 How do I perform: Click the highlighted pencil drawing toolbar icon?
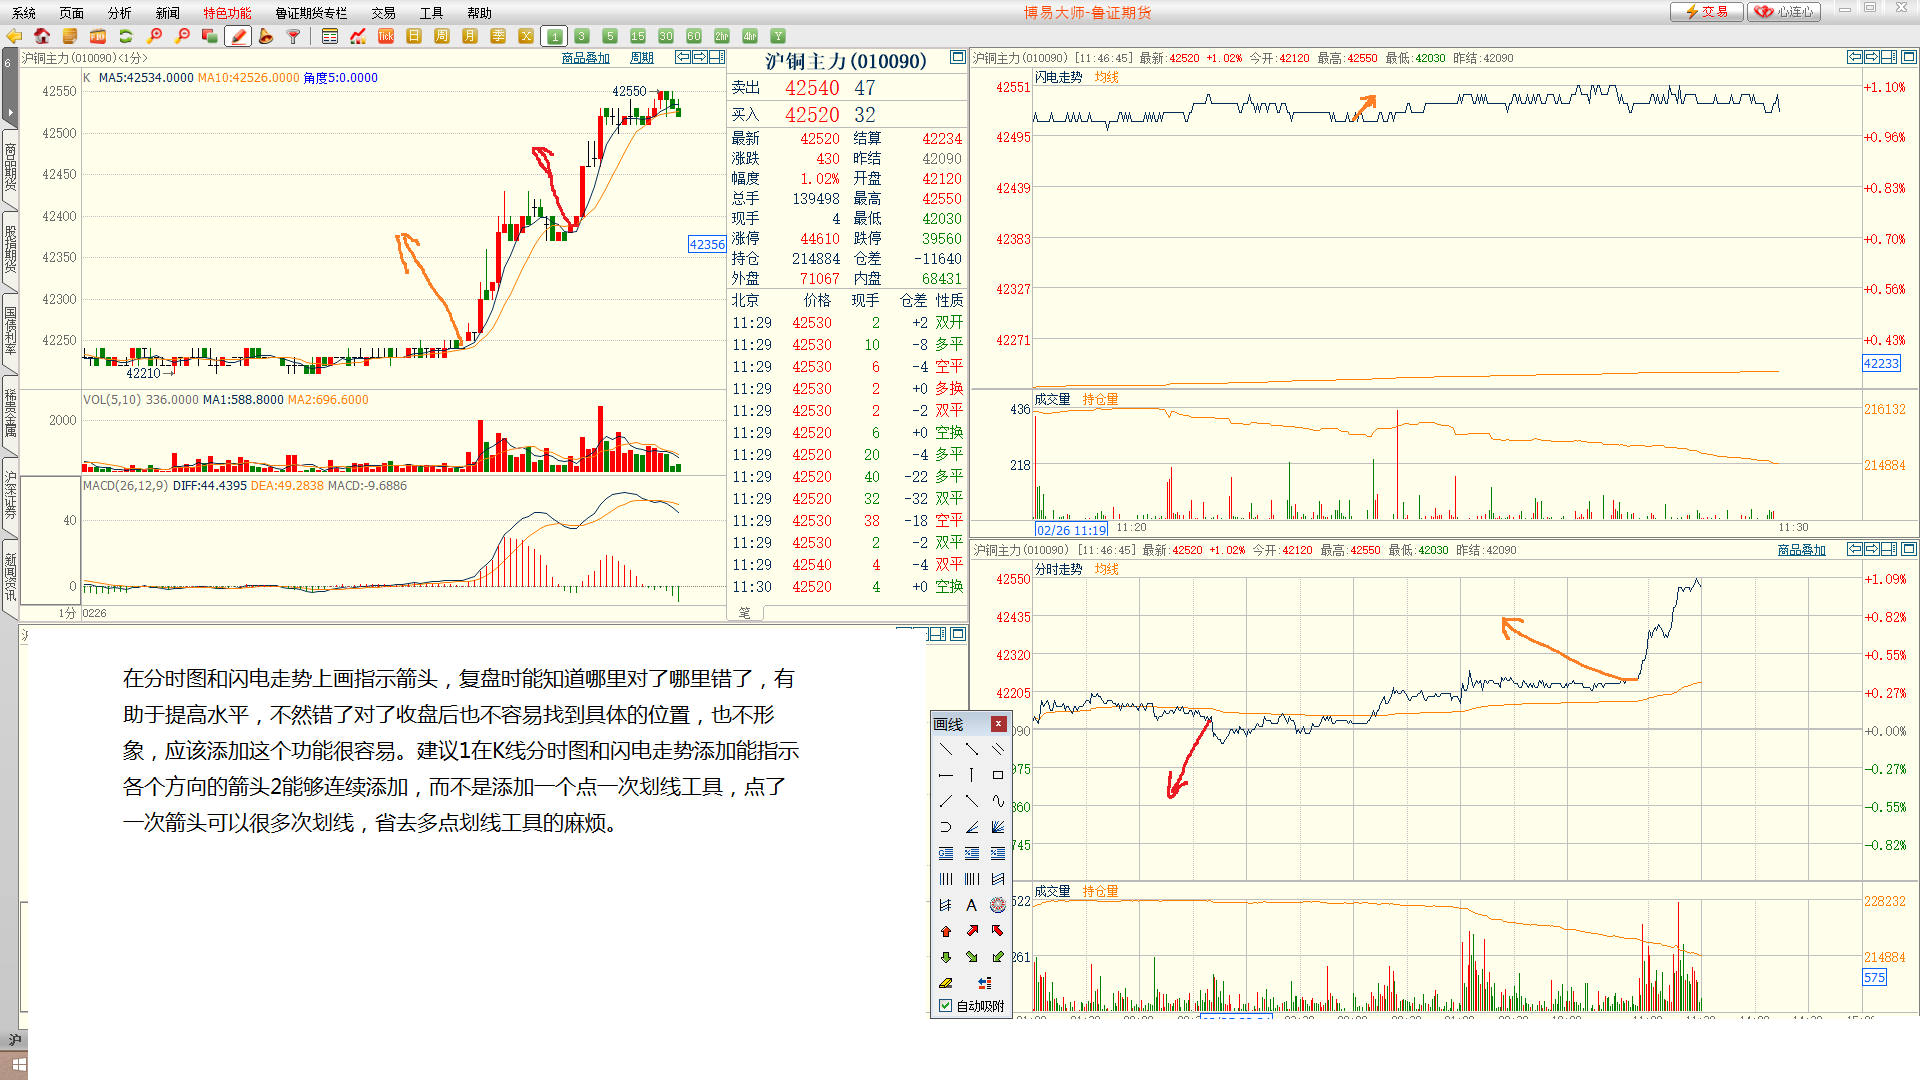238,35
